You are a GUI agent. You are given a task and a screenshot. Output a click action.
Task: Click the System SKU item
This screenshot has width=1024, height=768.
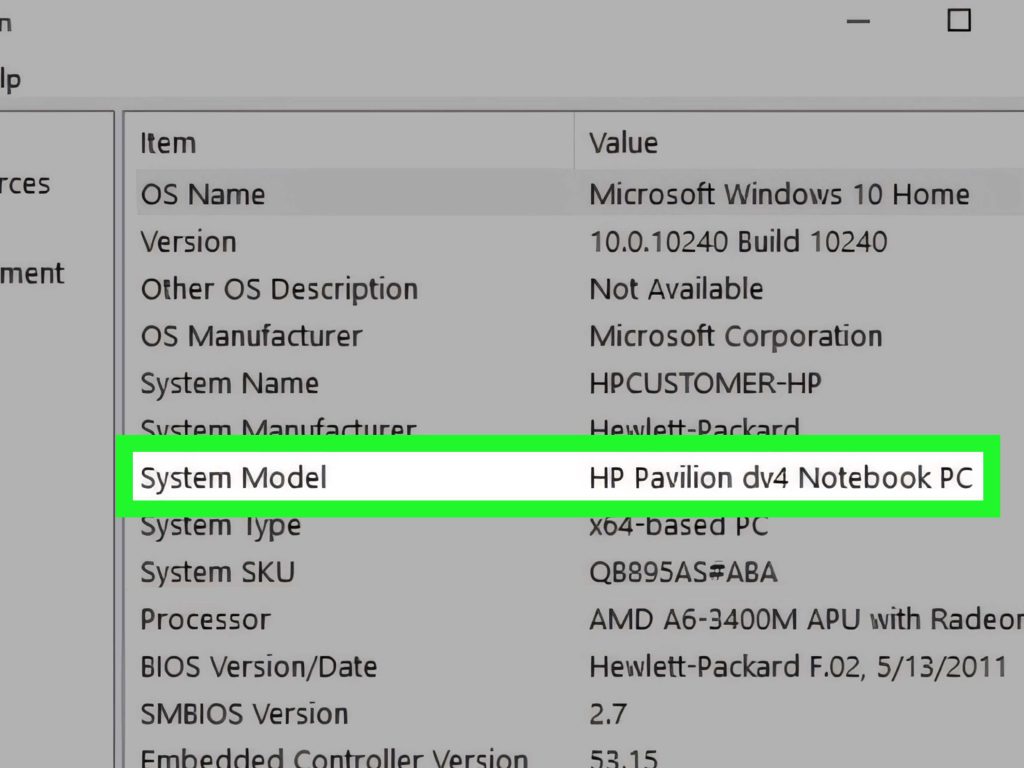tap(217, 572)
